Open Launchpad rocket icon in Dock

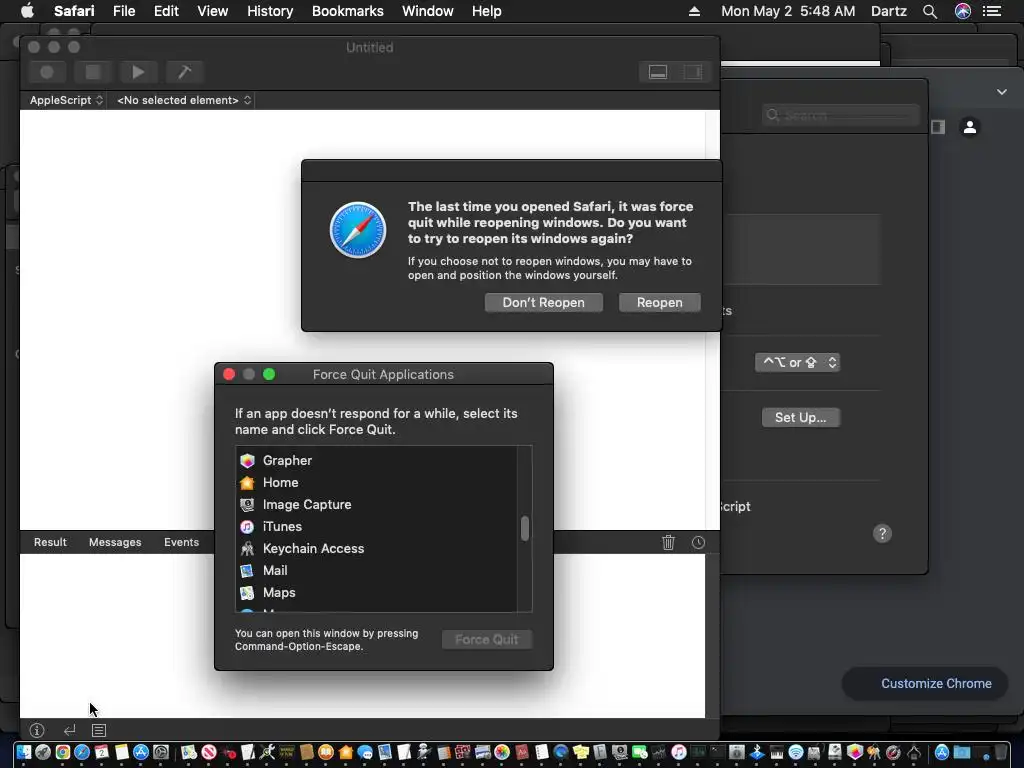[43, 752]
